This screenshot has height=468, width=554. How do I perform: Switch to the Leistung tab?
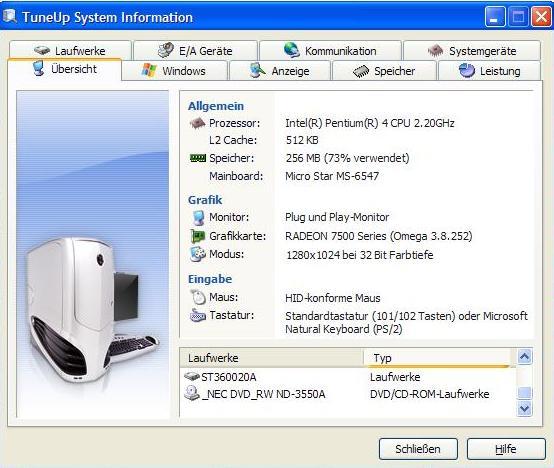click(x=490, y=71)
